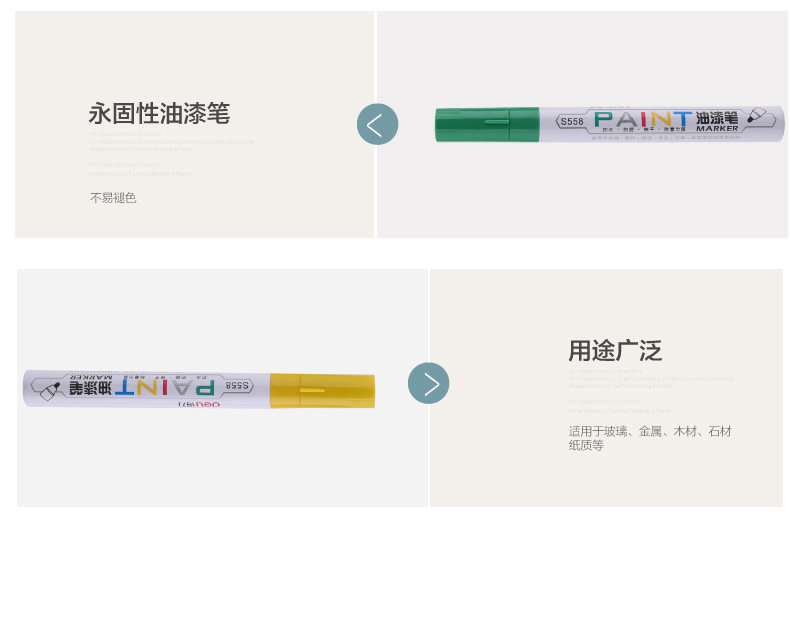Click the mirrored S558 badge on the yellow pen
The width and height of the screenshot is (790, 622).
(237, 385)
